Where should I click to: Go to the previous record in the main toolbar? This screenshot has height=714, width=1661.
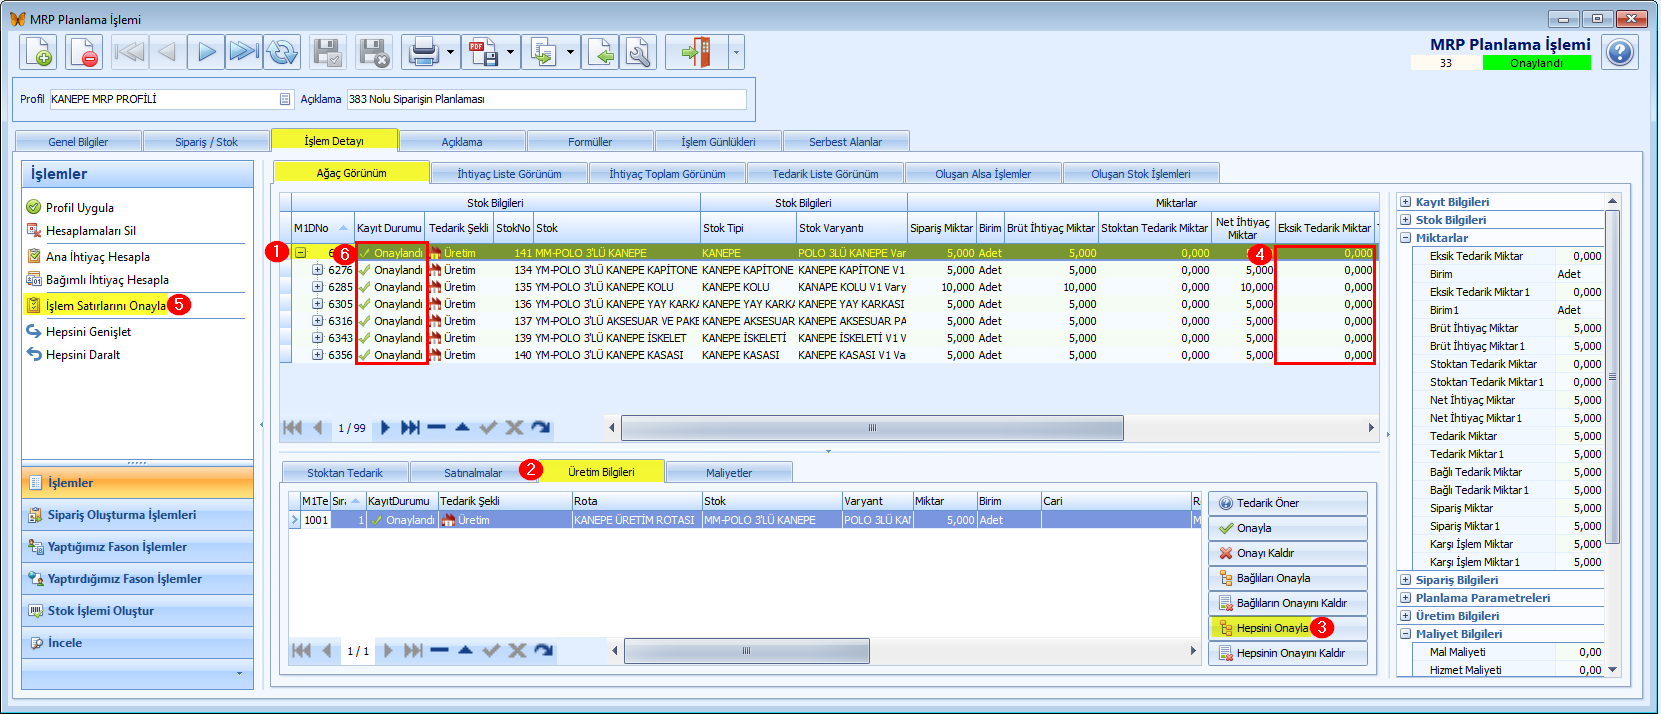(167, 52)
